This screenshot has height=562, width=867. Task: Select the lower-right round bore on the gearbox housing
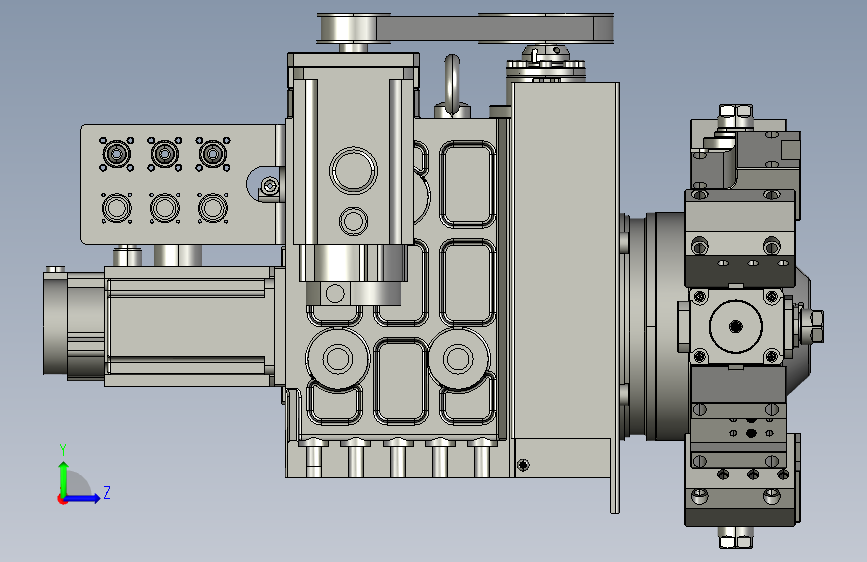point(458,358)
